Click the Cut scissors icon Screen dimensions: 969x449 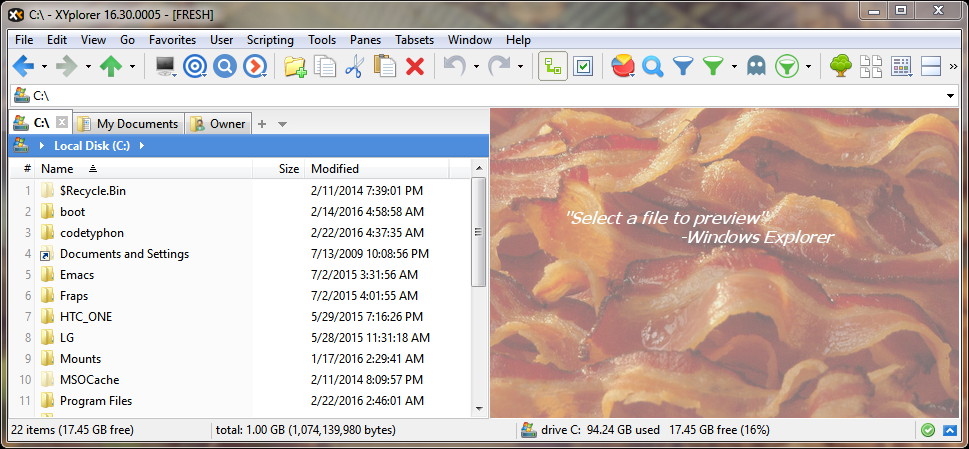[x=354, y=66]
